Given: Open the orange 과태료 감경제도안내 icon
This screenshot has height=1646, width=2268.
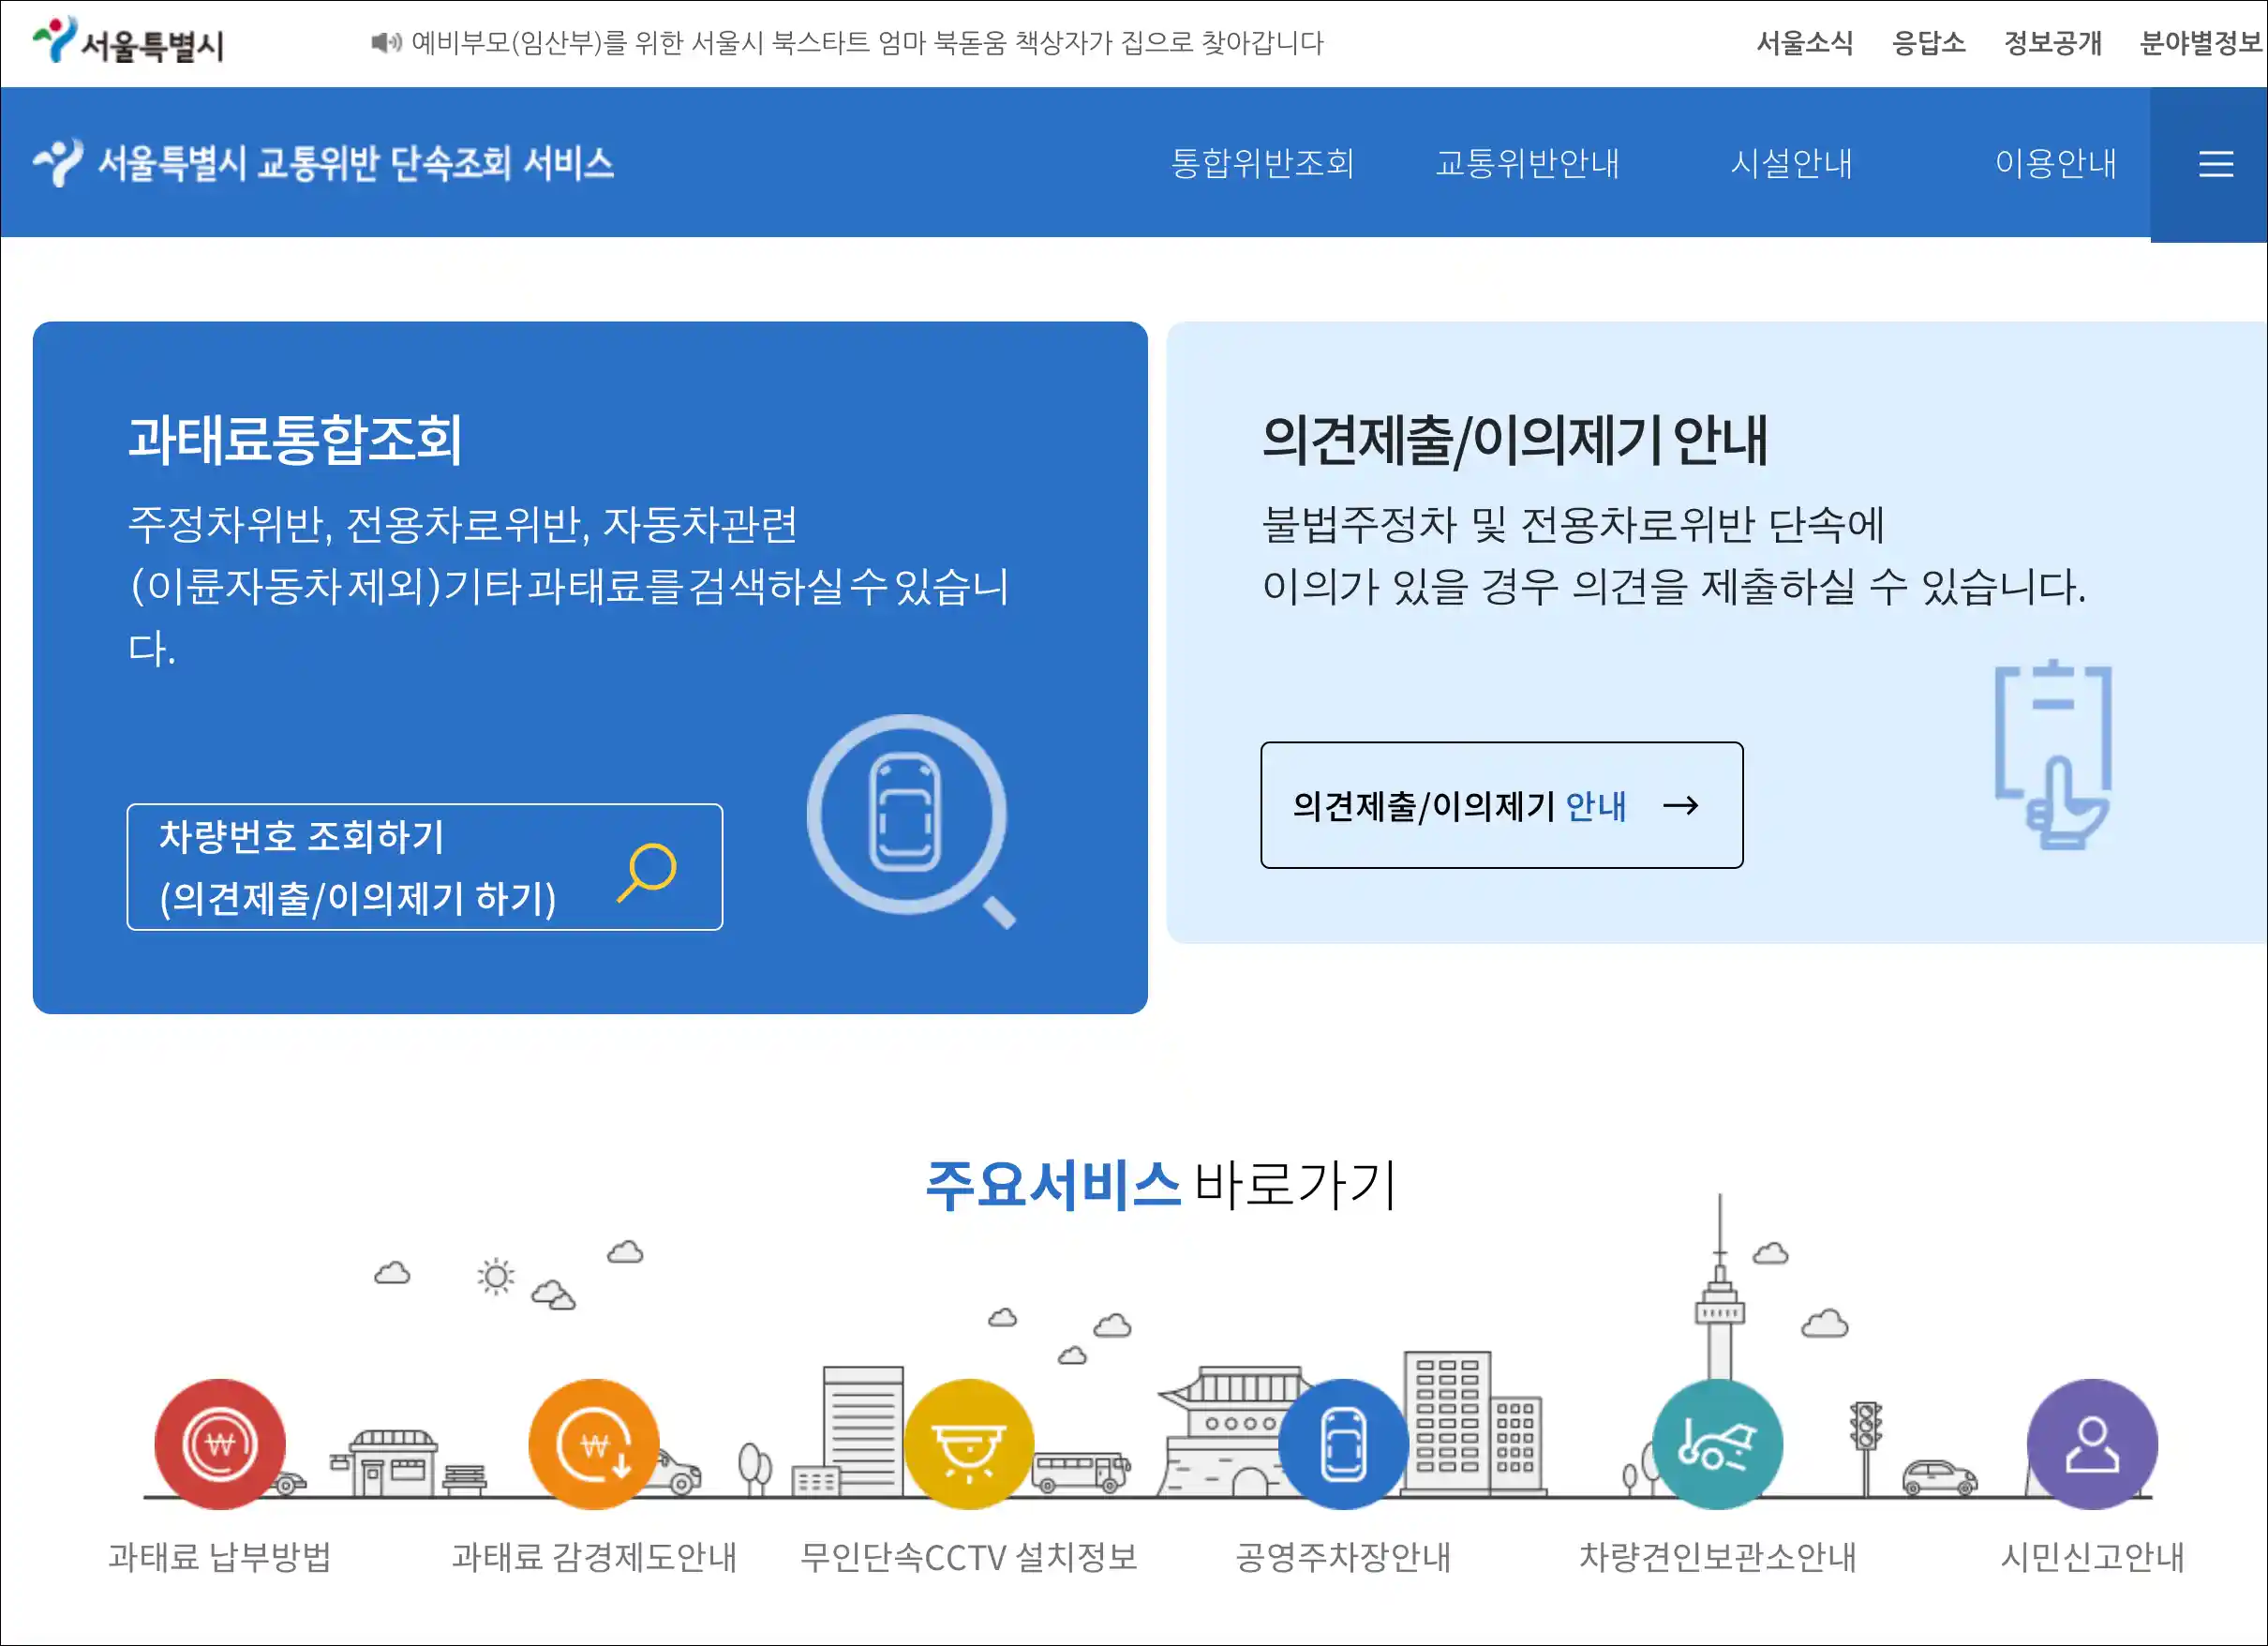Looking at the screenshot, I should tap(594, 1444).
